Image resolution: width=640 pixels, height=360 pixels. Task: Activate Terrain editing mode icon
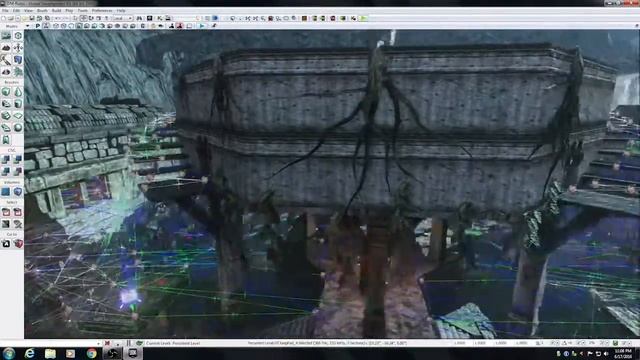(6, 48)
